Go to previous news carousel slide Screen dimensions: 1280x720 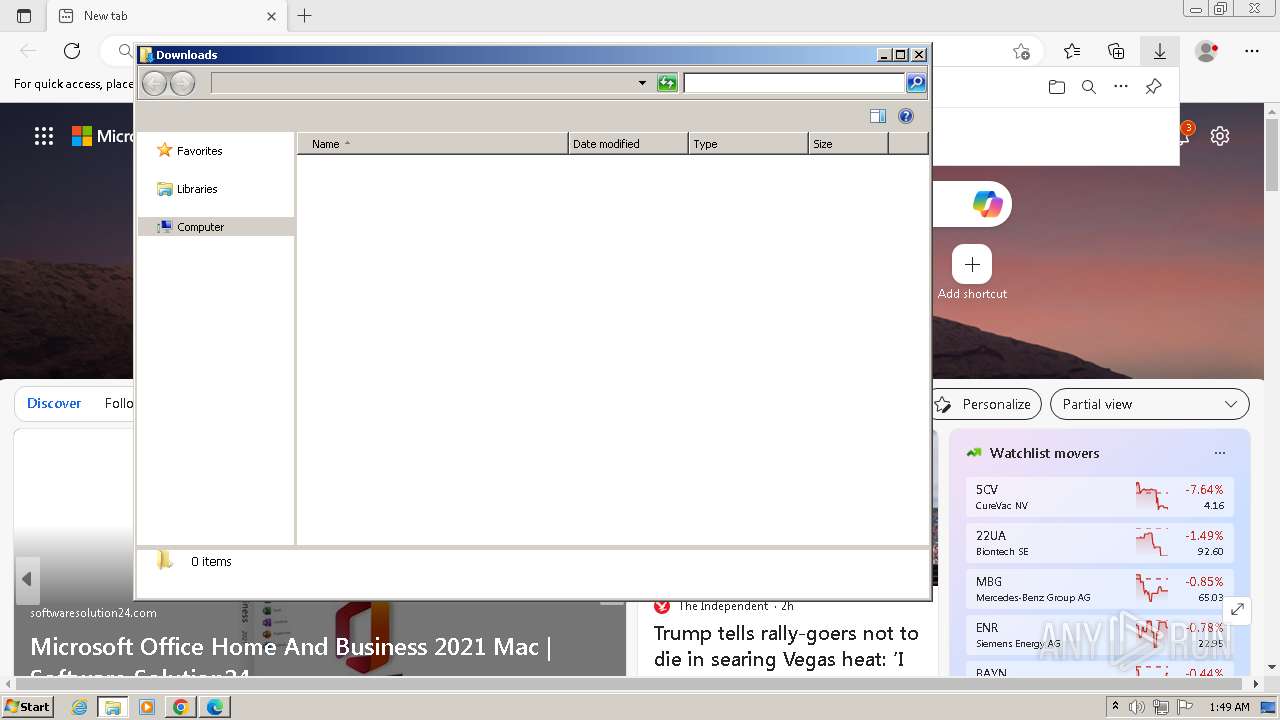[x=27, y=579]
